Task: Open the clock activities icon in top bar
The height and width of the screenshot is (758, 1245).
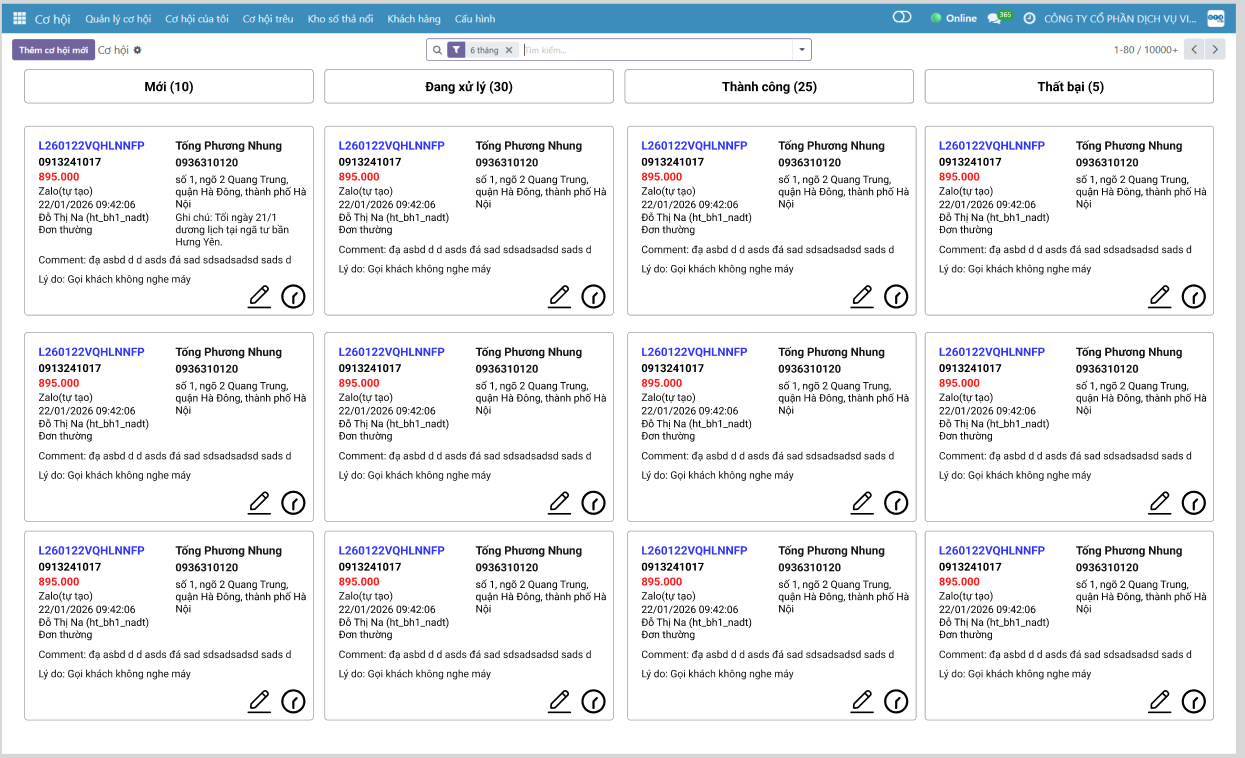Action: (x=1028, y=18)
